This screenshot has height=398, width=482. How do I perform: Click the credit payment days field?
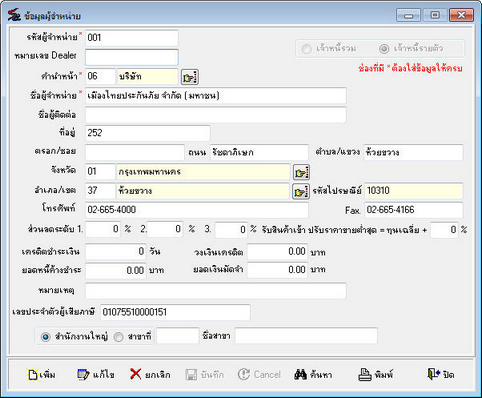(115, 251)
